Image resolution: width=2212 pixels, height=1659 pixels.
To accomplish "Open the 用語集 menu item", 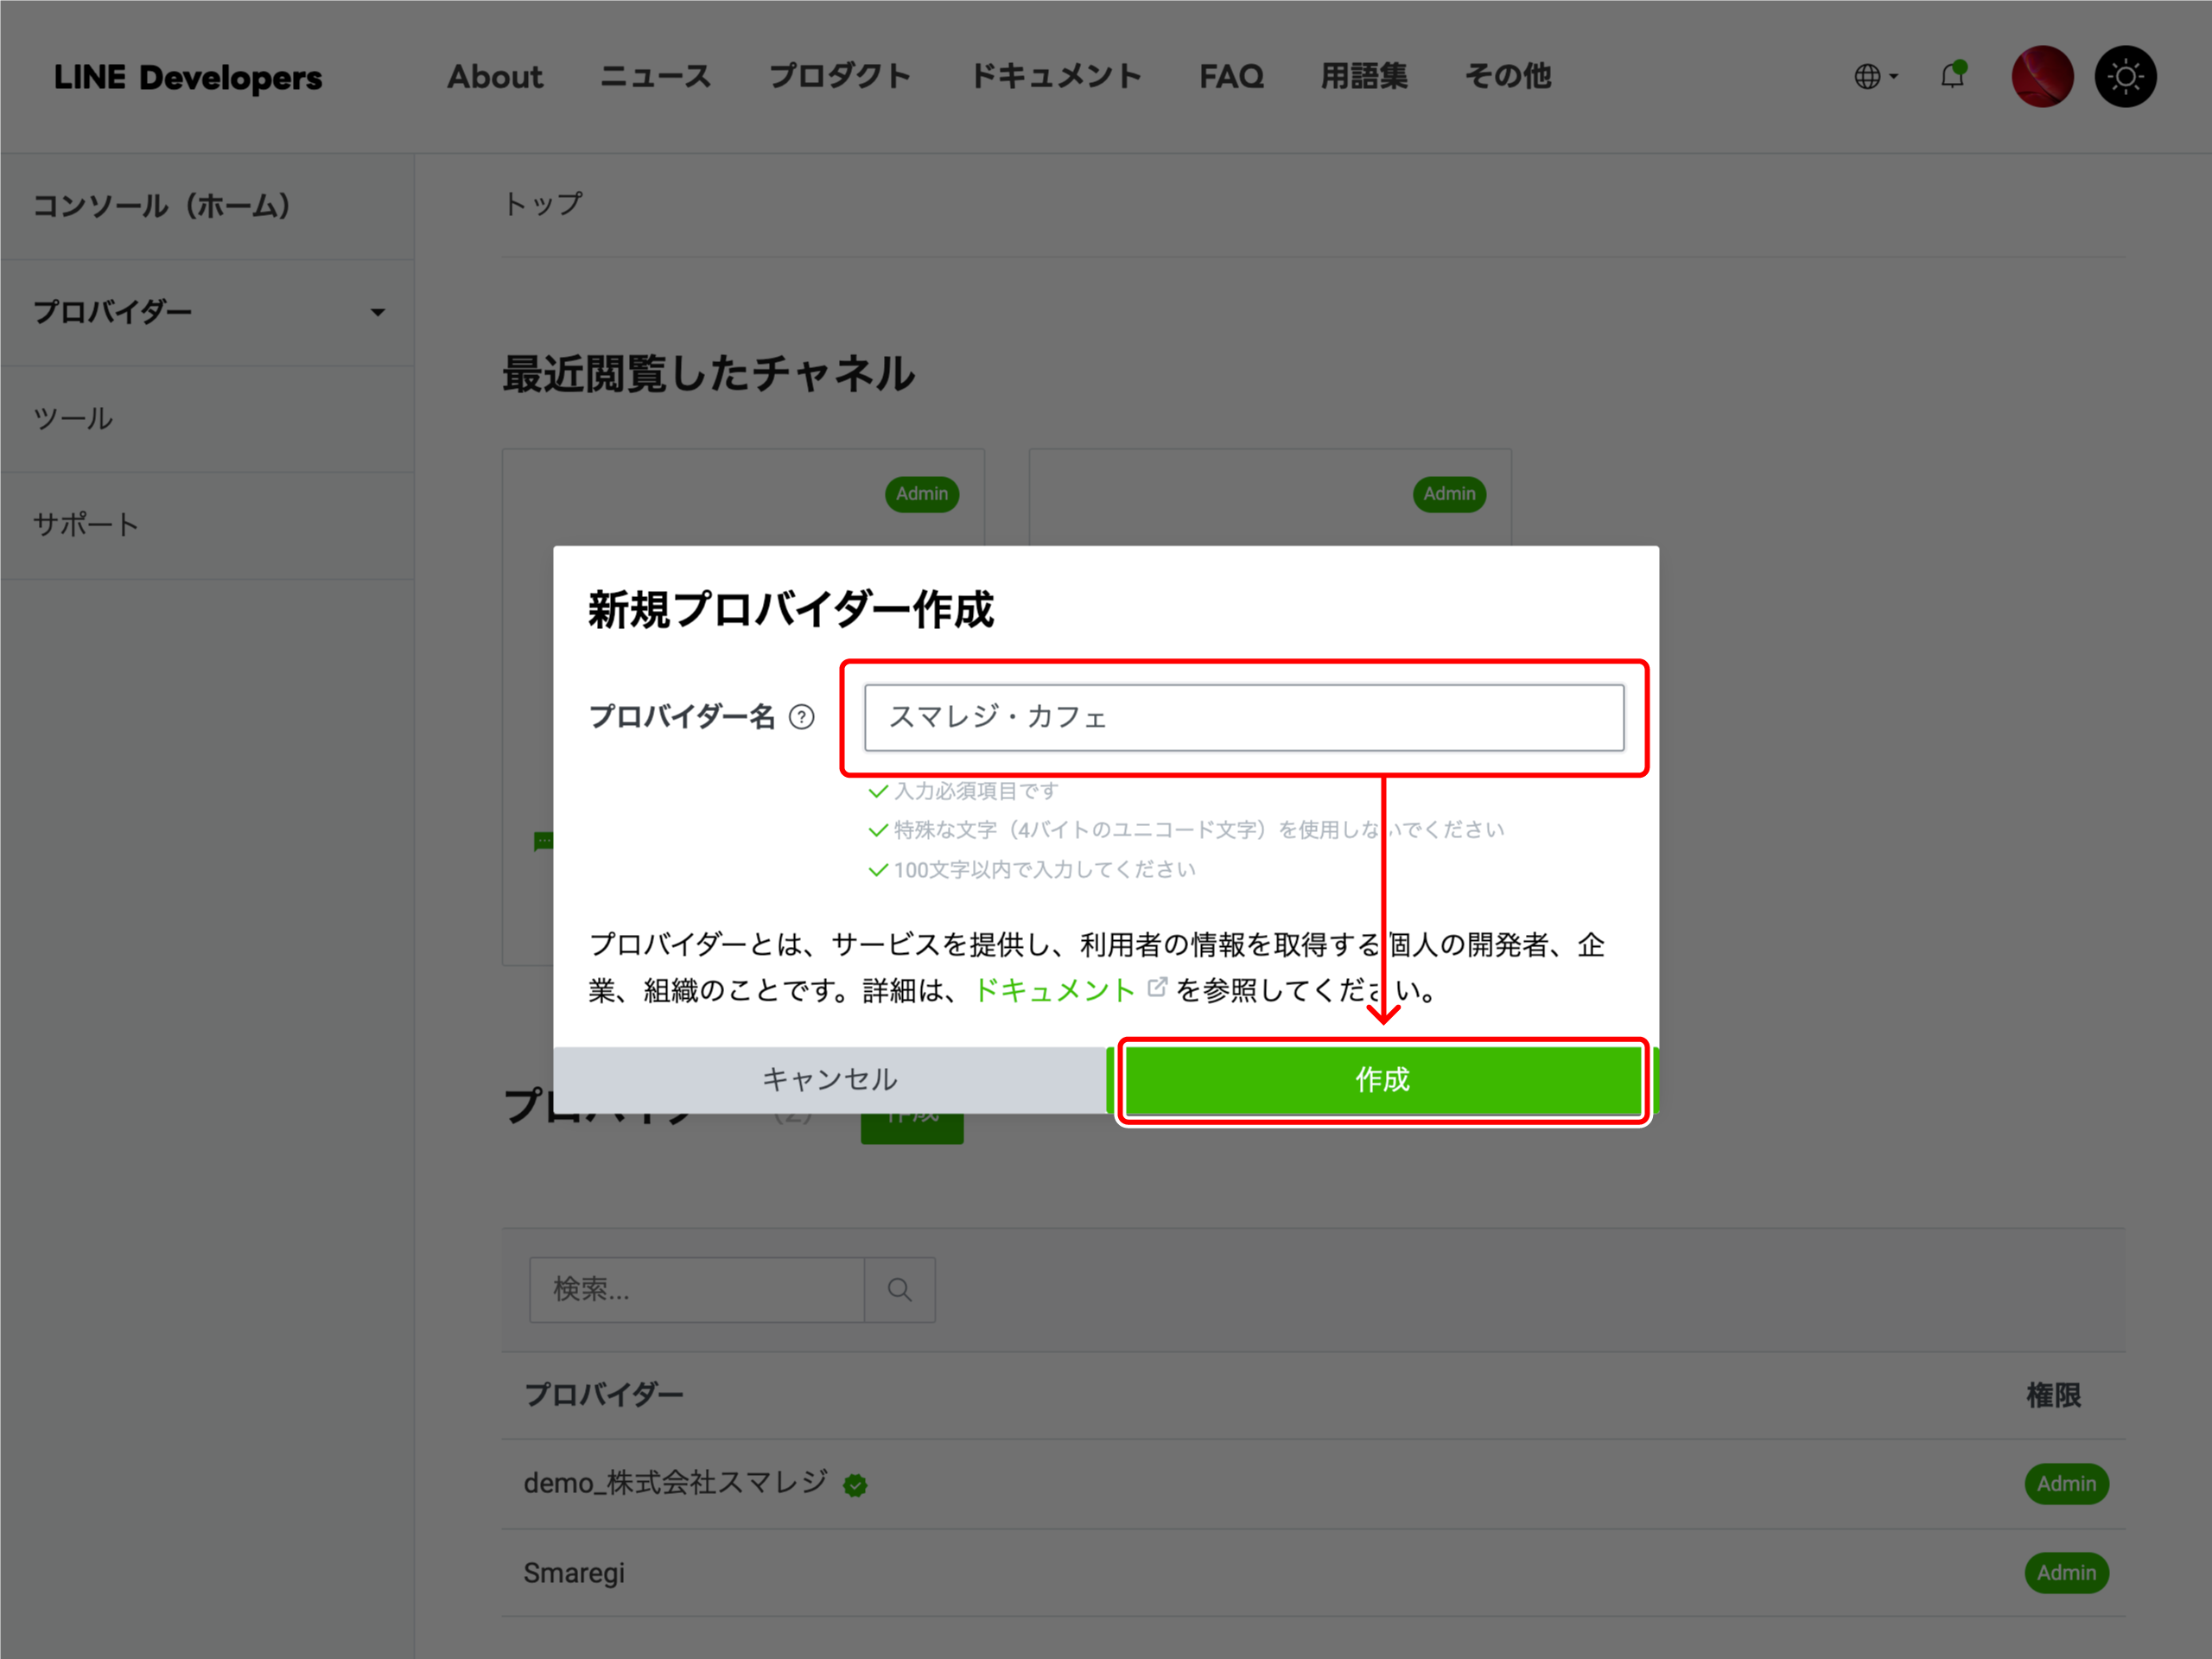I will (1364, 77).
